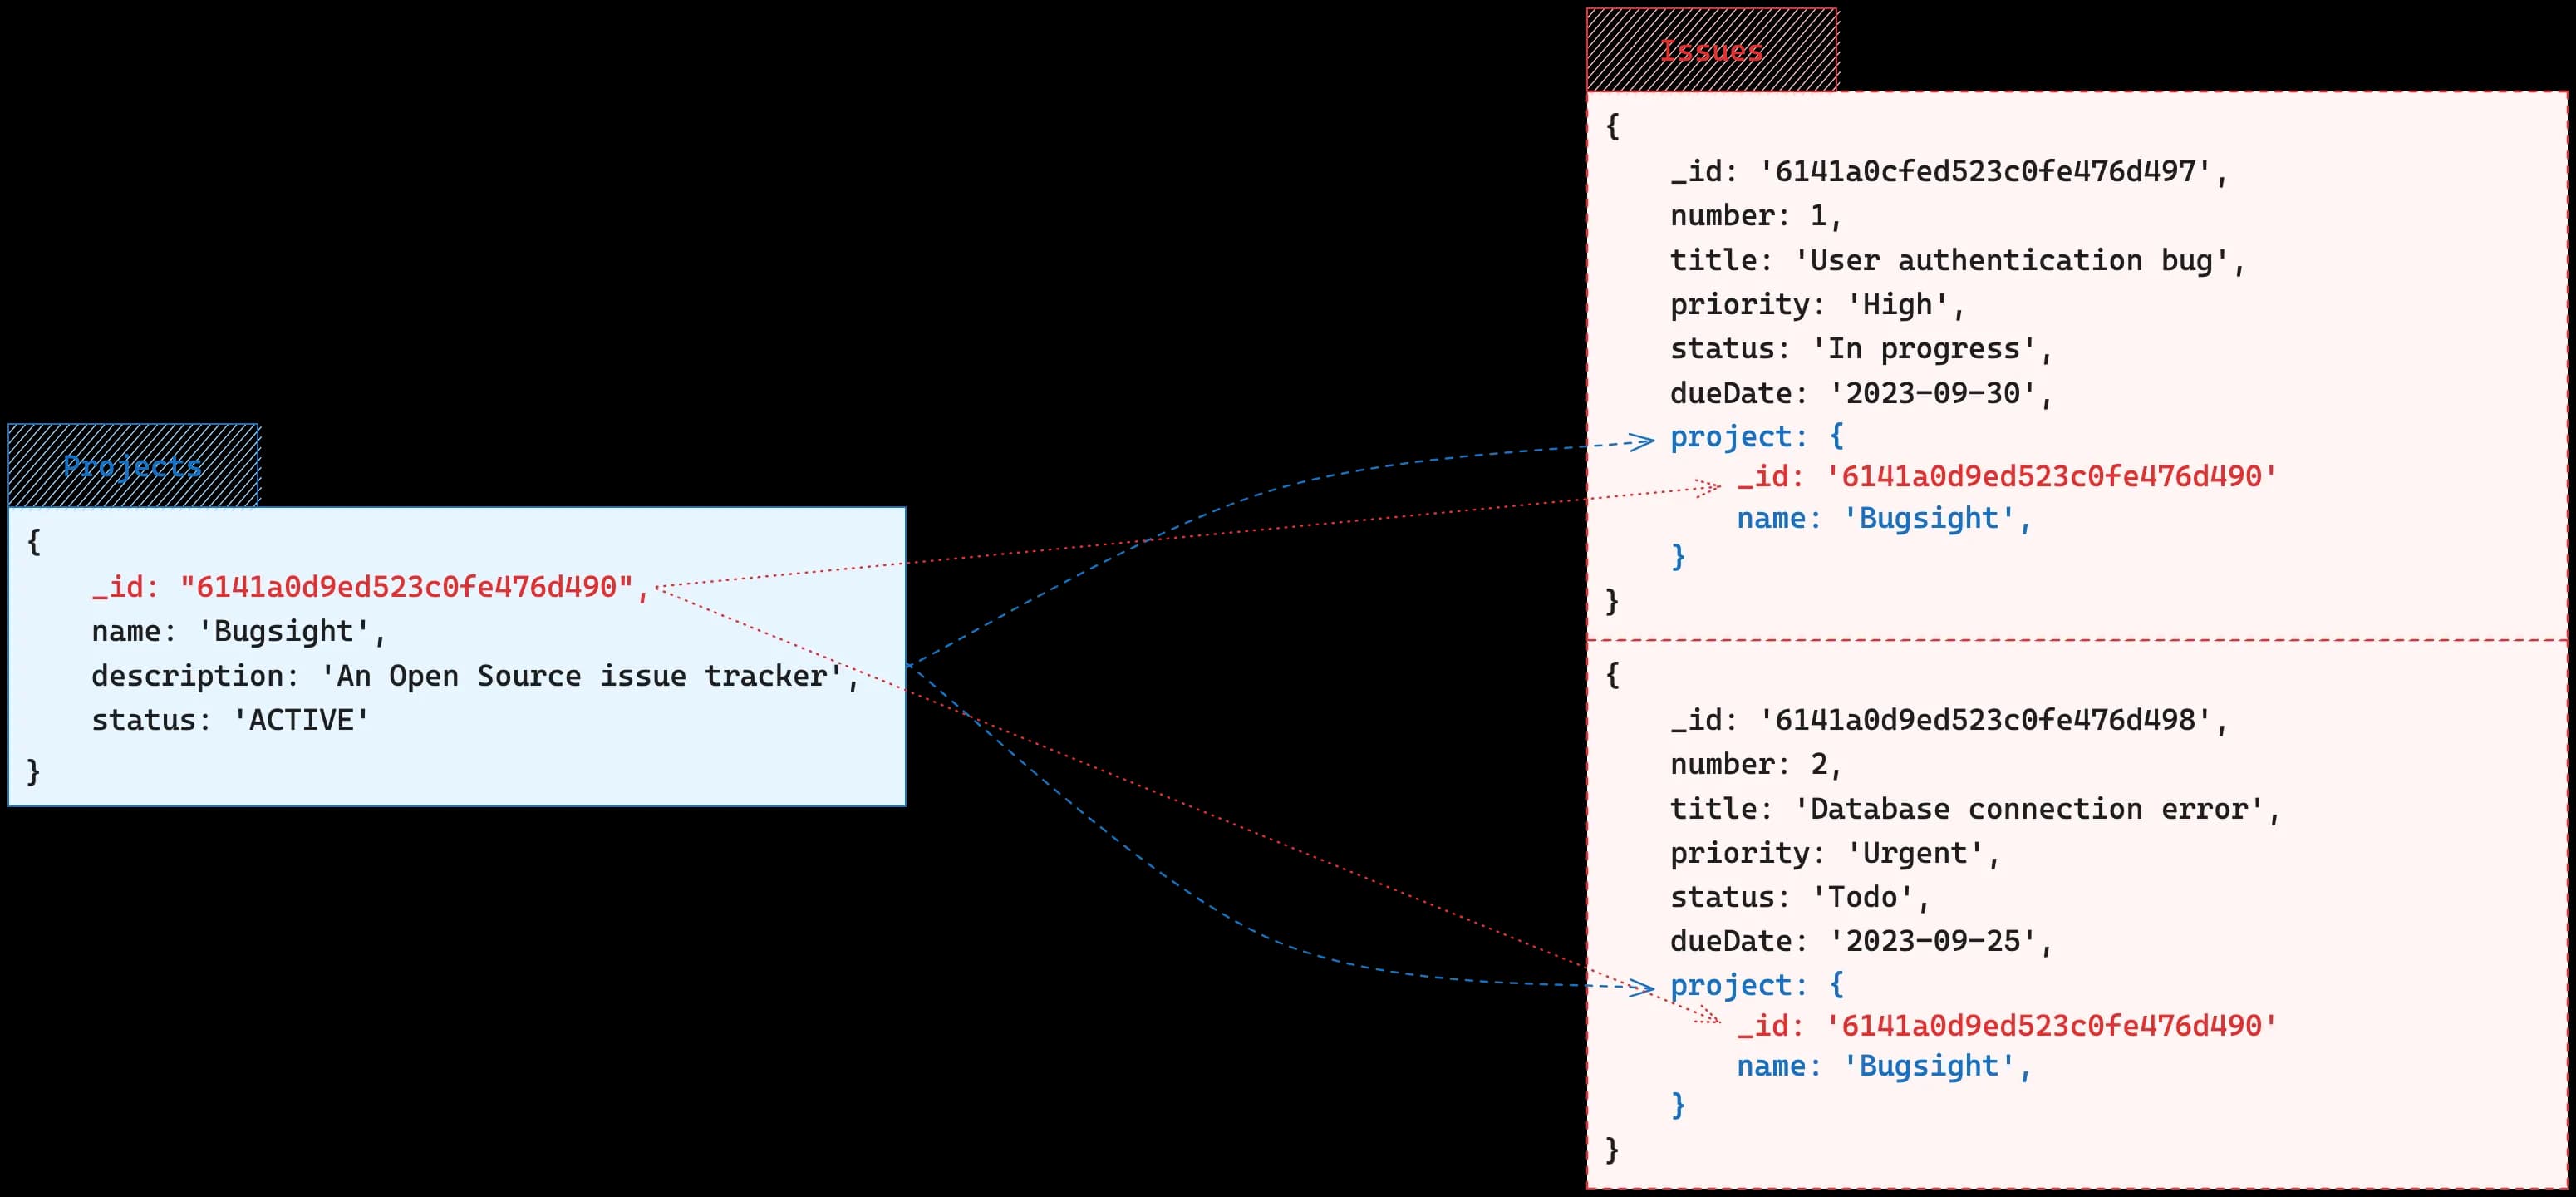
Task: Click 'project: {' in issue number 1
Action: coord(1757,436)
